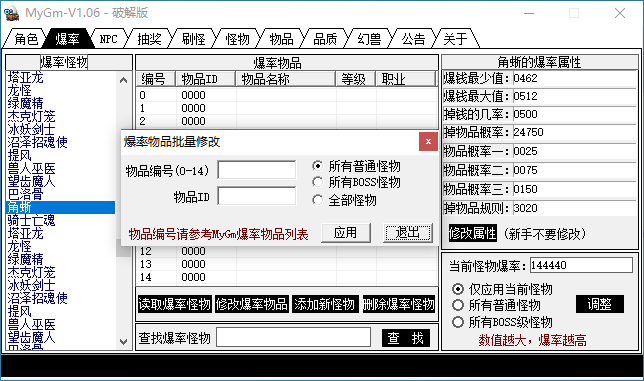Click the 物品ID column header
This screenshot has width=644, height=381.
206,79
